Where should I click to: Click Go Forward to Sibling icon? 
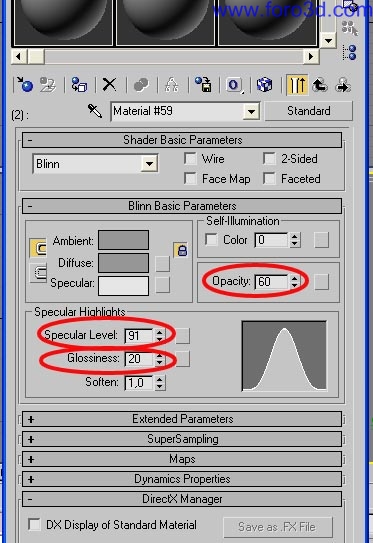(x=343, y=84)
